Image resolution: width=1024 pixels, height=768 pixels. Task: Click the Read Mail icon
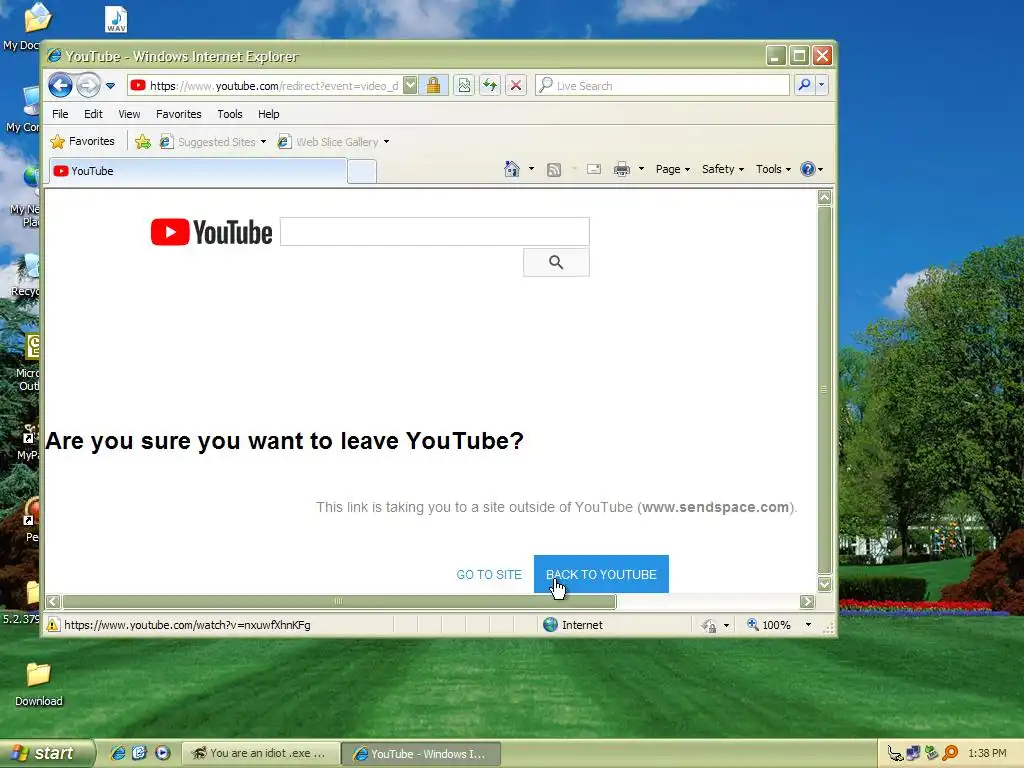594,170
